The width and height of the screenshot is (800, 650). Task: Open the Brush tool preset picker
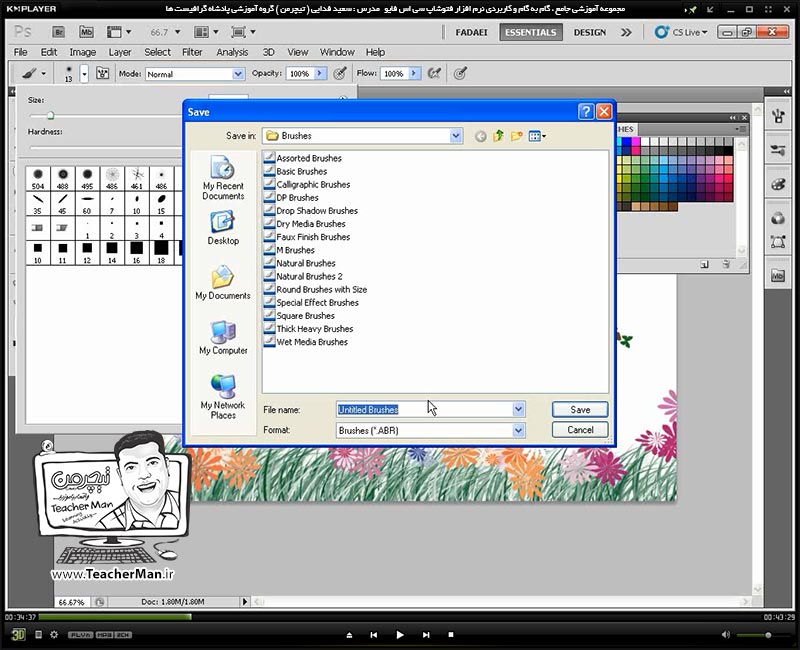(34, 73)
